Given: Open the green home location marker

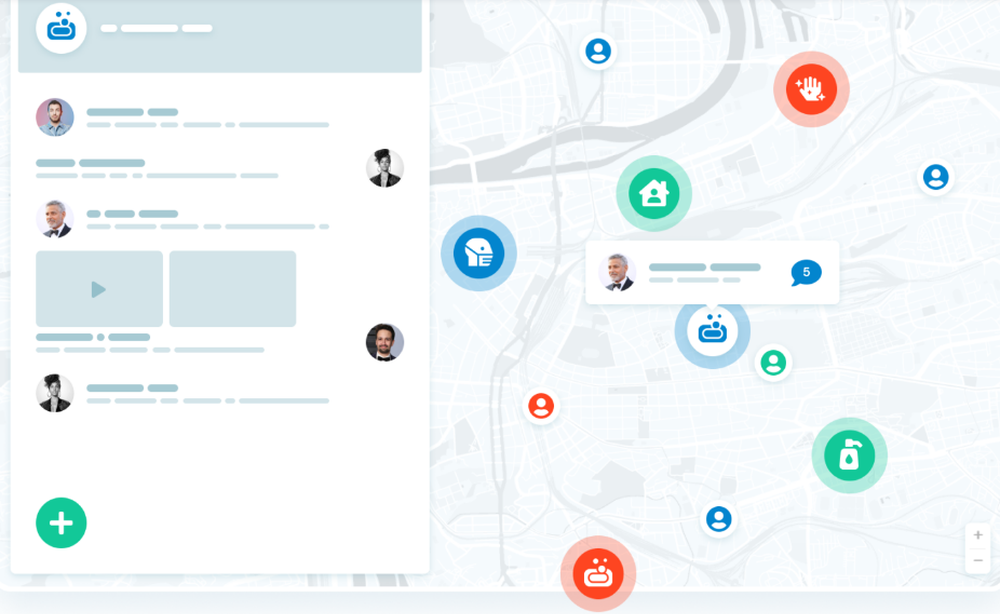Looking at the screenshot, I should [653, 192].
